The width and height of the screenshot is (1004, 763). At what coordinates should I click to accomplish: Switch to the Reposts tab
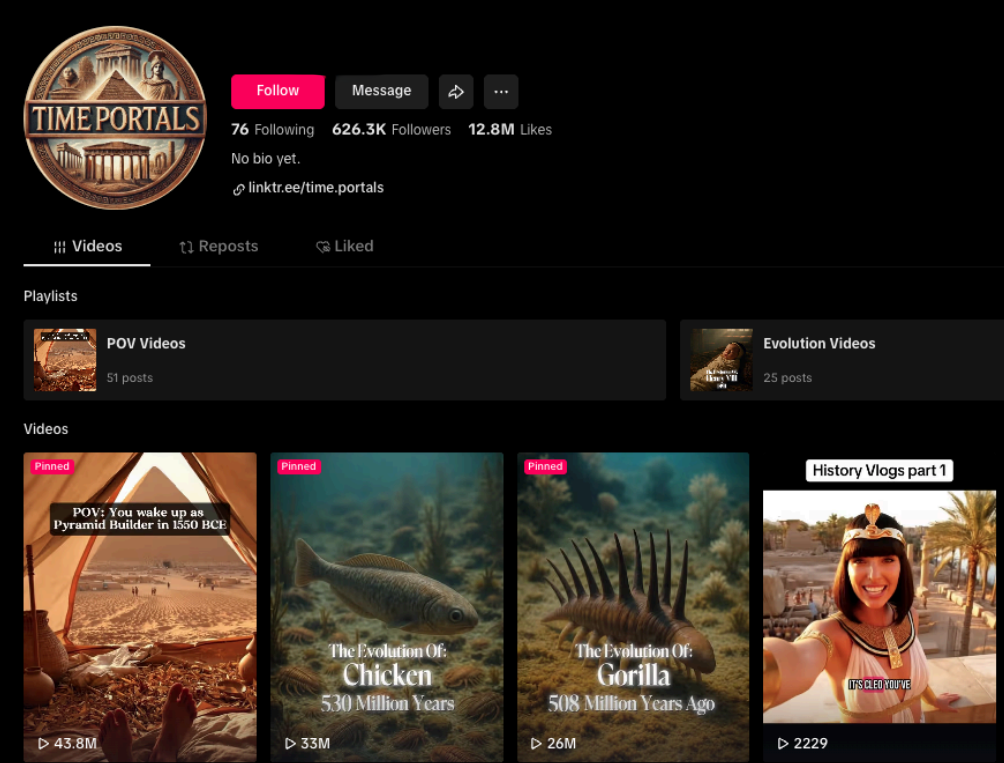(x=218, y=246)
